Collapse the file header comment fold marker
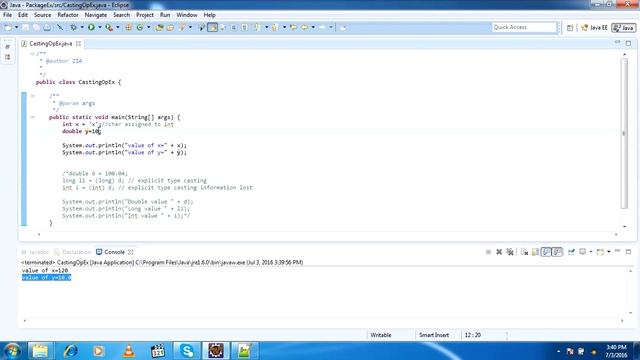 [x=32, y=53]
